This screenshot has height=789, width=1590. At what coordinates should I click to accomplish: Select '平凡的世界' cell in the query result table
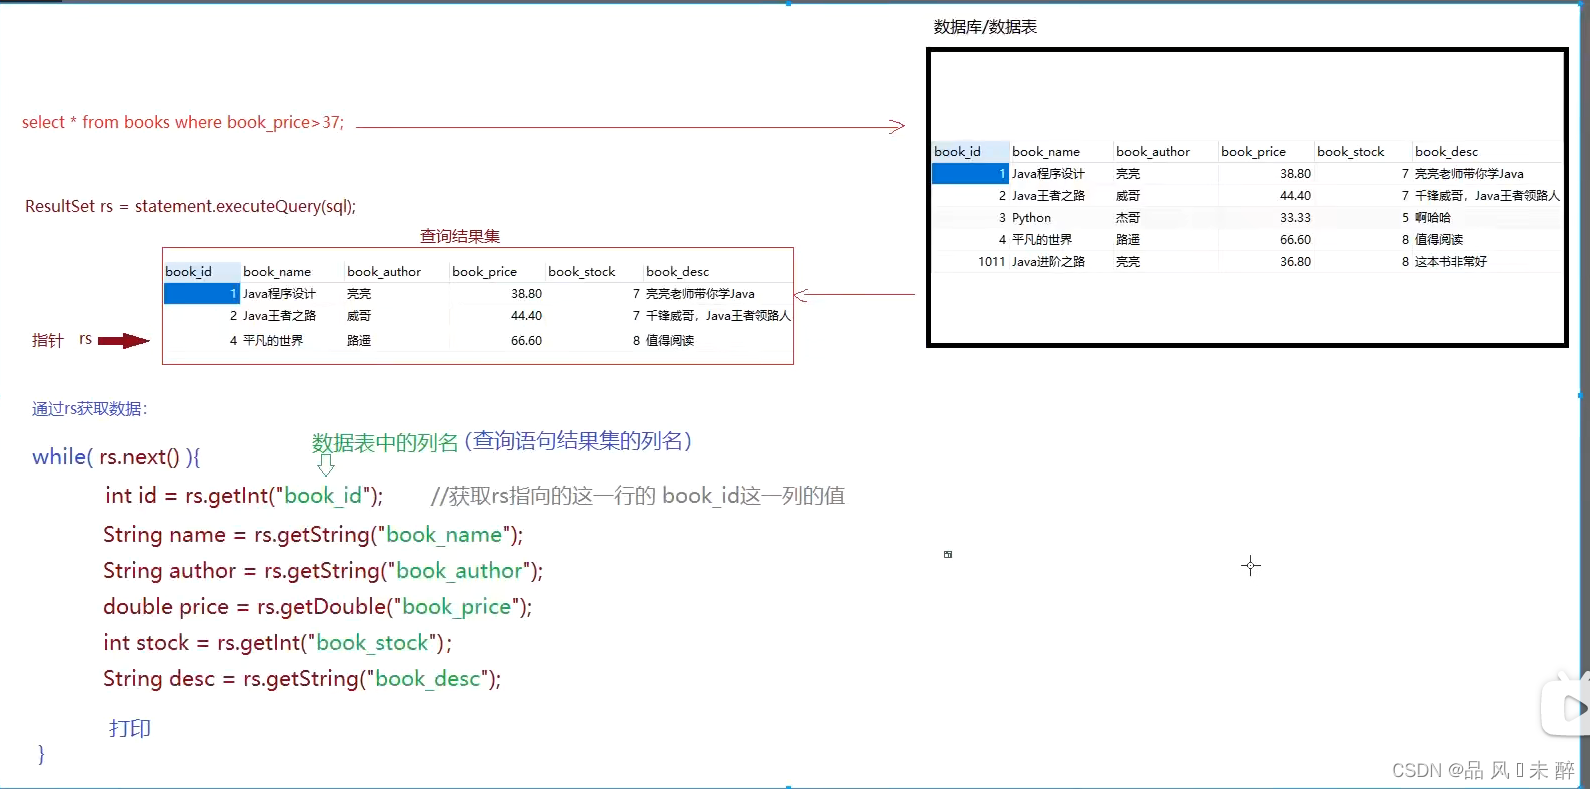(x=272, y=341)
